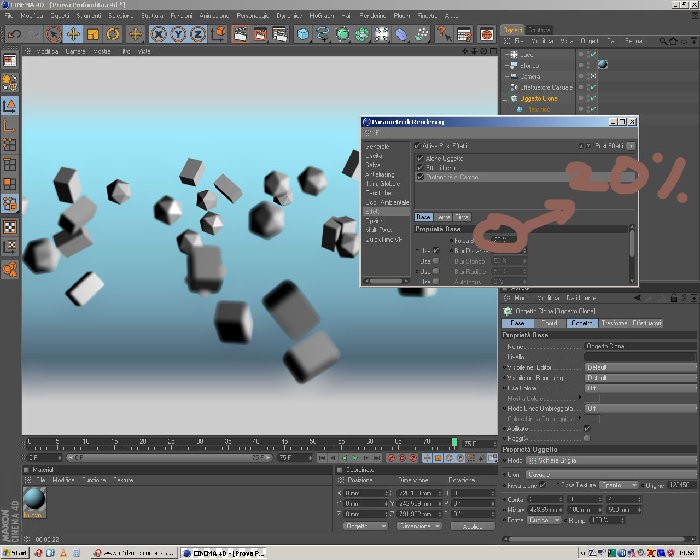Open the Visibile nell'Editor dropdown

point(640,367)
